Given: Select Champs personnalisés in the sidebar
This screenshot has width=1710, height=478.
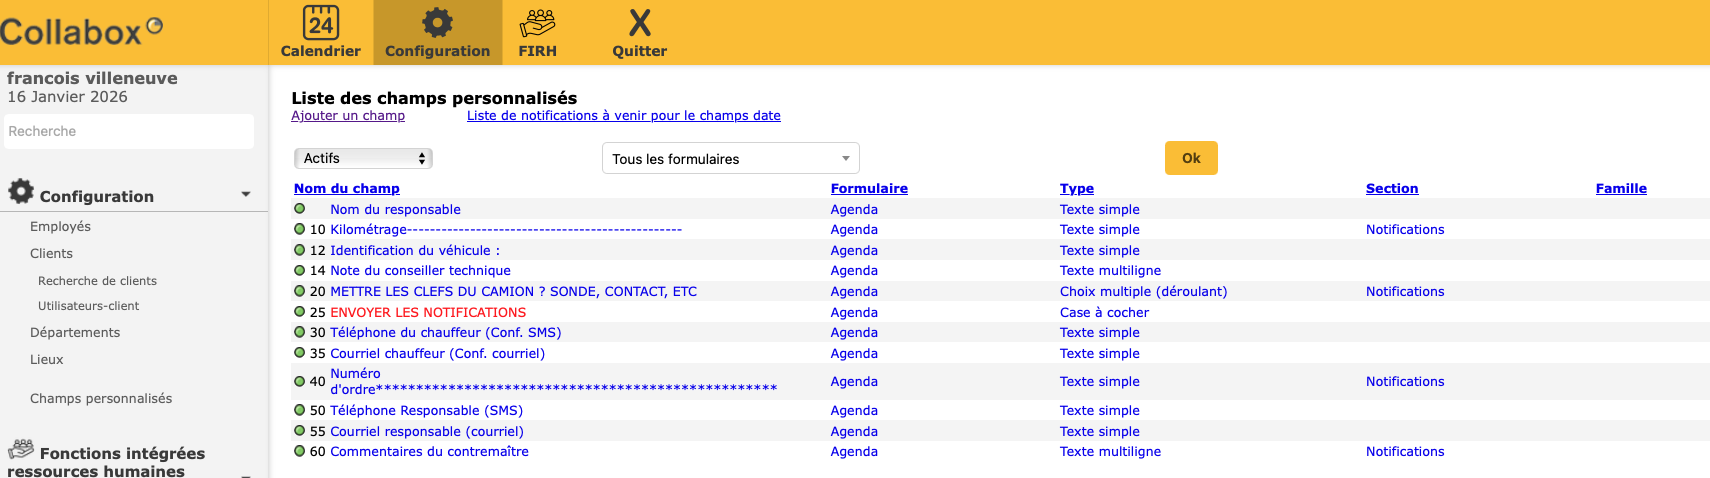Looking at the screenshot, I should click(101, 398).
